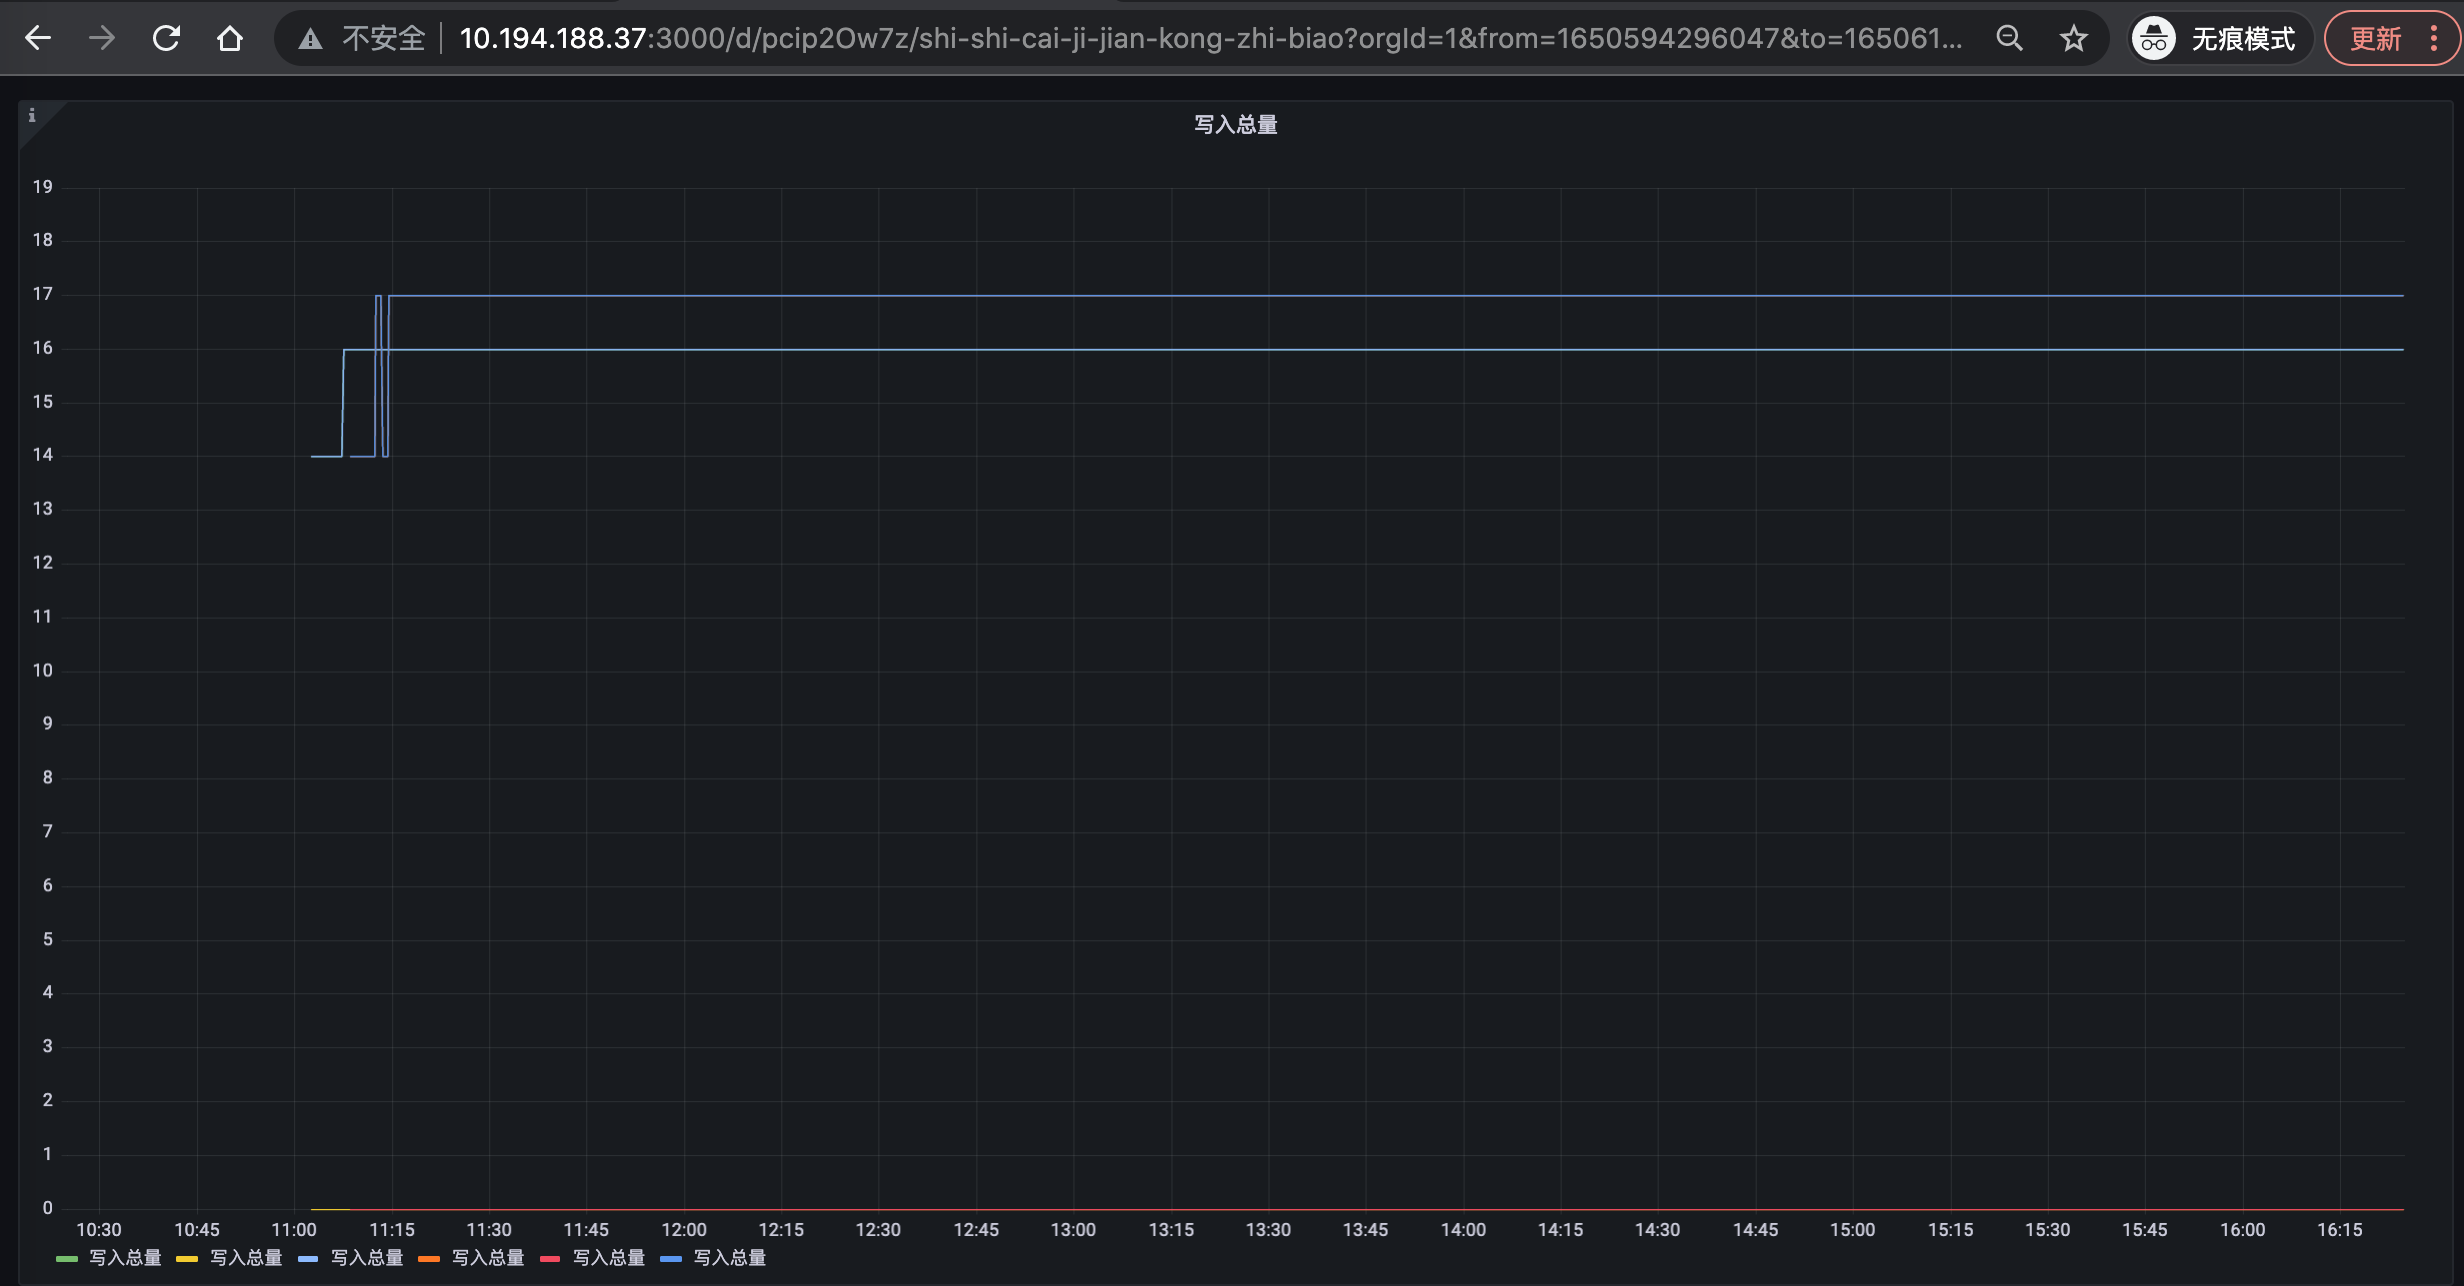Click the browser forward arrow

pos(101,39)
